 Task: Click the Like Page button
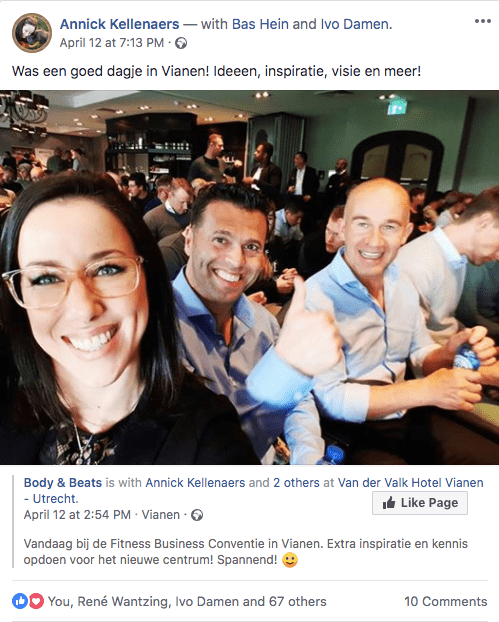click(x=420, y=503)
